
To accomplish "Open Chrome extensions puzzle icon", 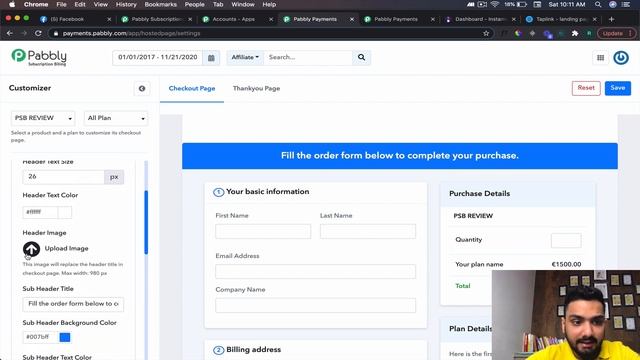I will click(575, 33).
